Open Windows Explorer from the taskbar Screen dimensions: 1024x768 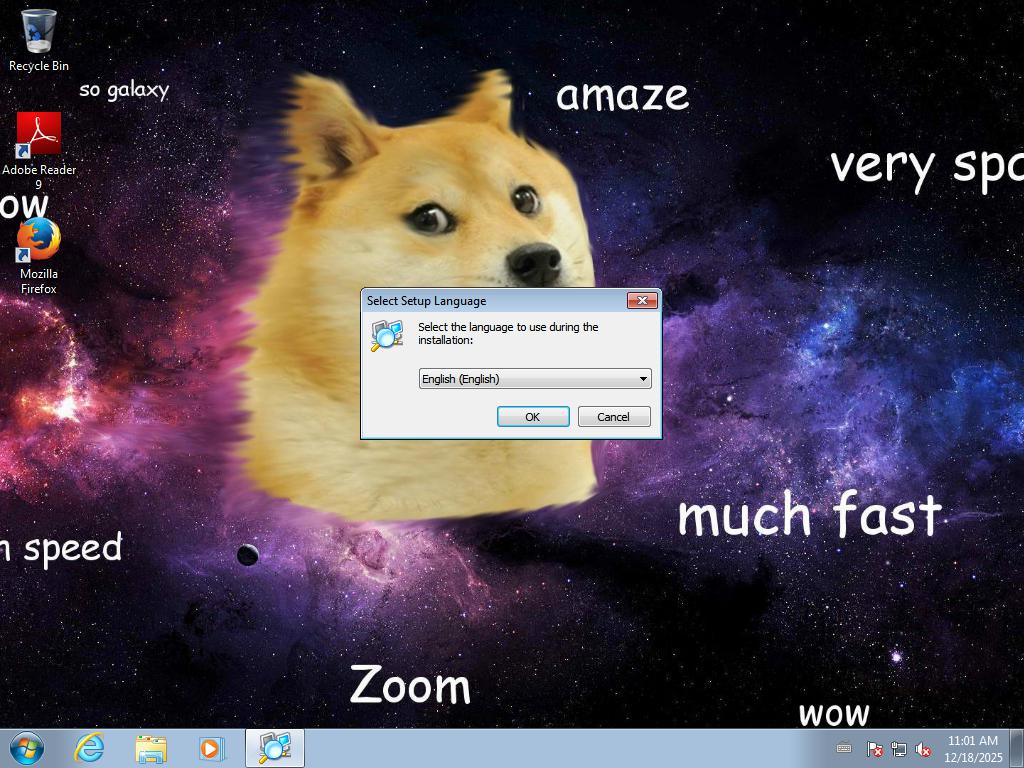pos(151,748)
